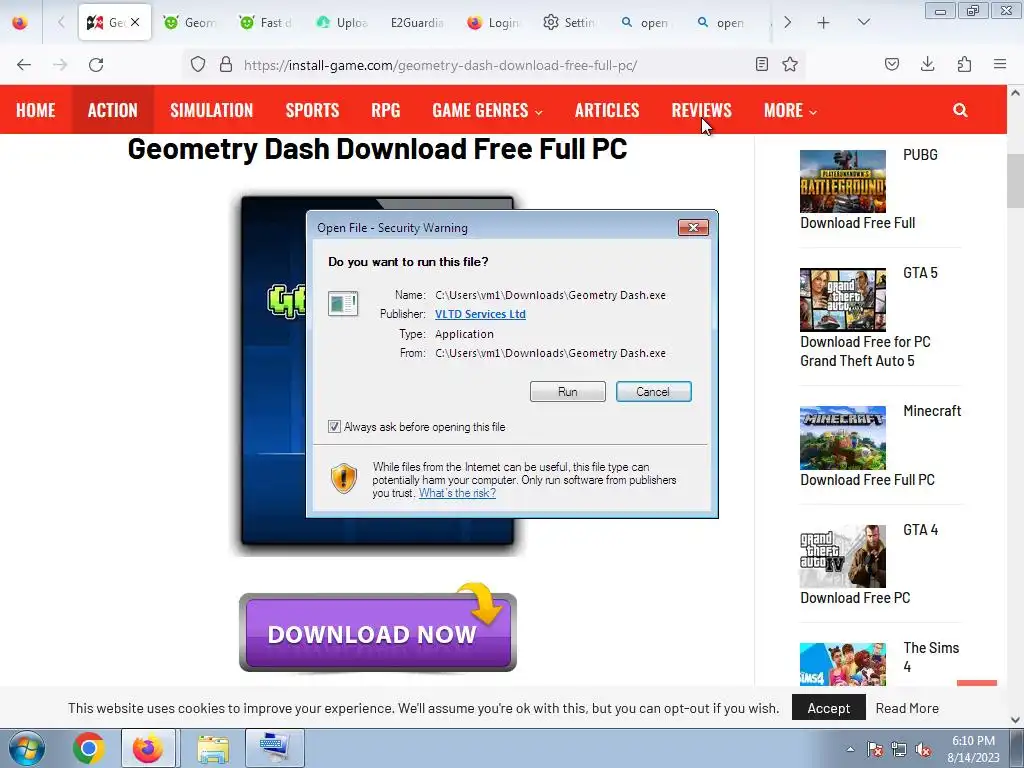The height and width of the screenshot is (768, 1024).
Task: Click Cancel in the security warning
Action: pos(653,392)
